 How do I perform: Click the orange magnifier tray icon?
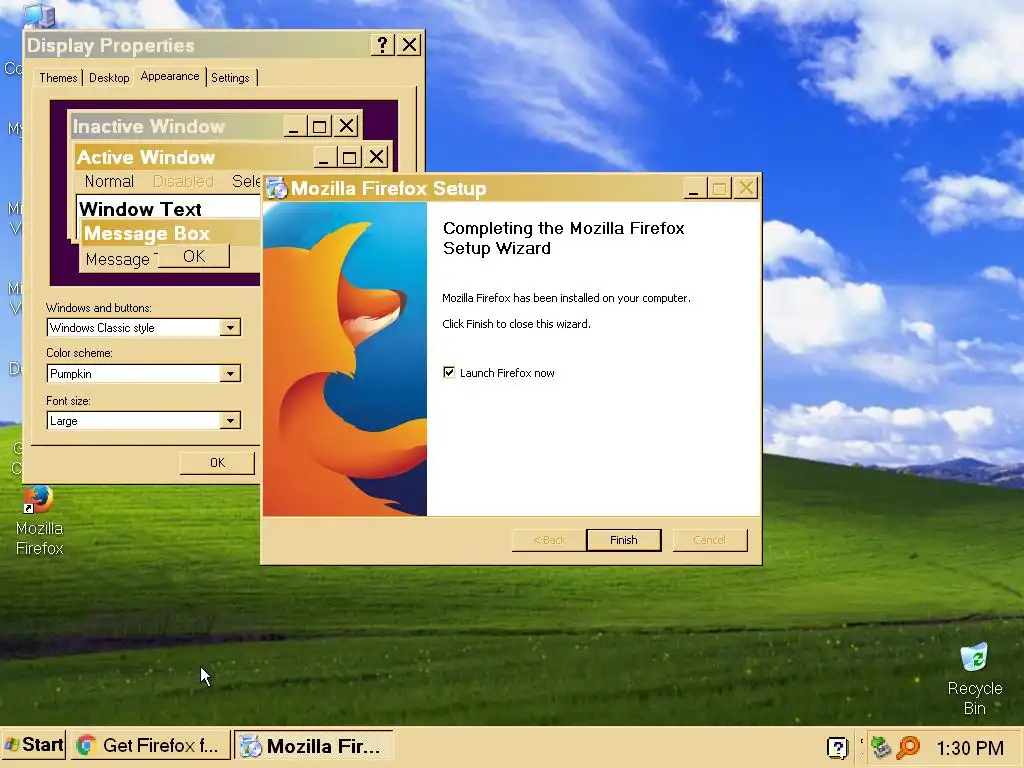[908, 747]
